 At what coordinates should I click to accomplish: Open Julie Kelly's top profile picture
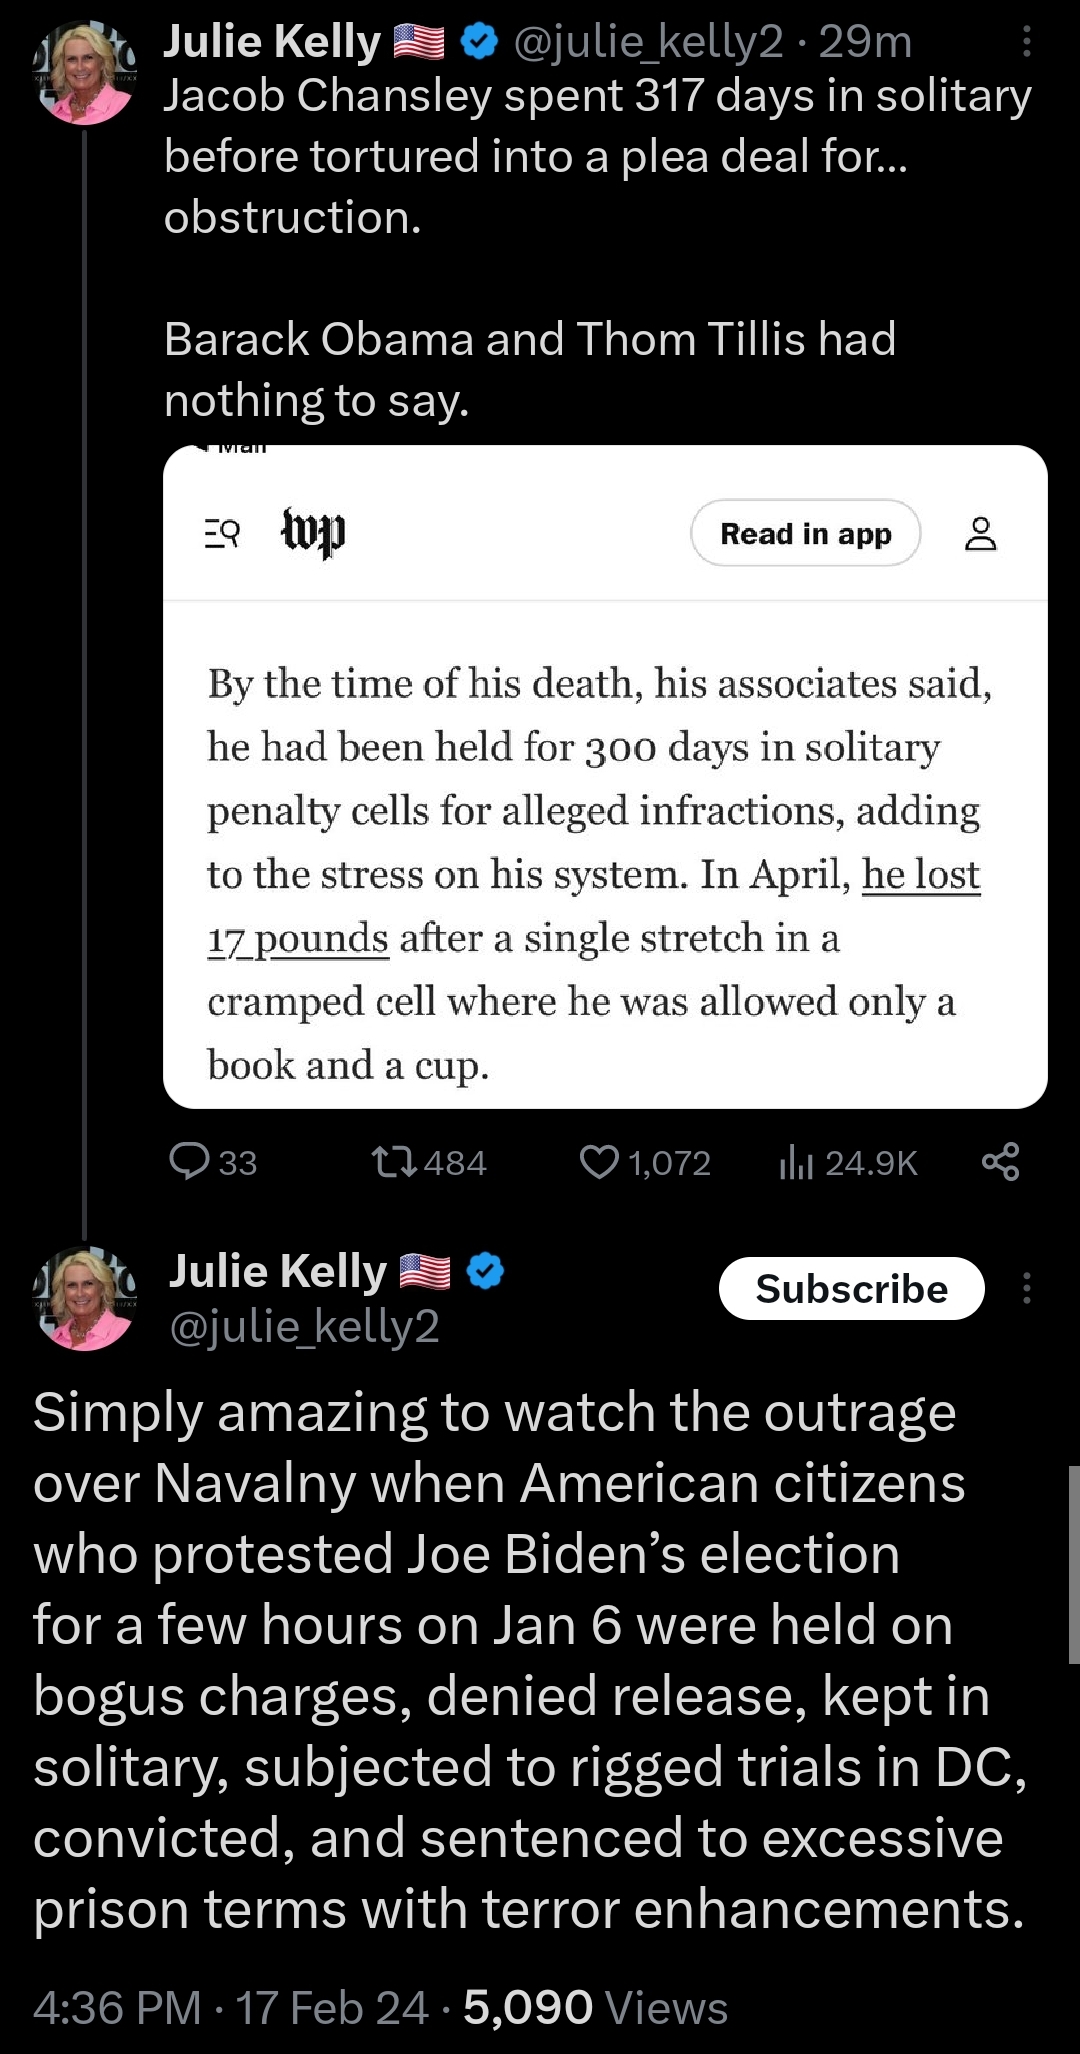pos(85,72)
